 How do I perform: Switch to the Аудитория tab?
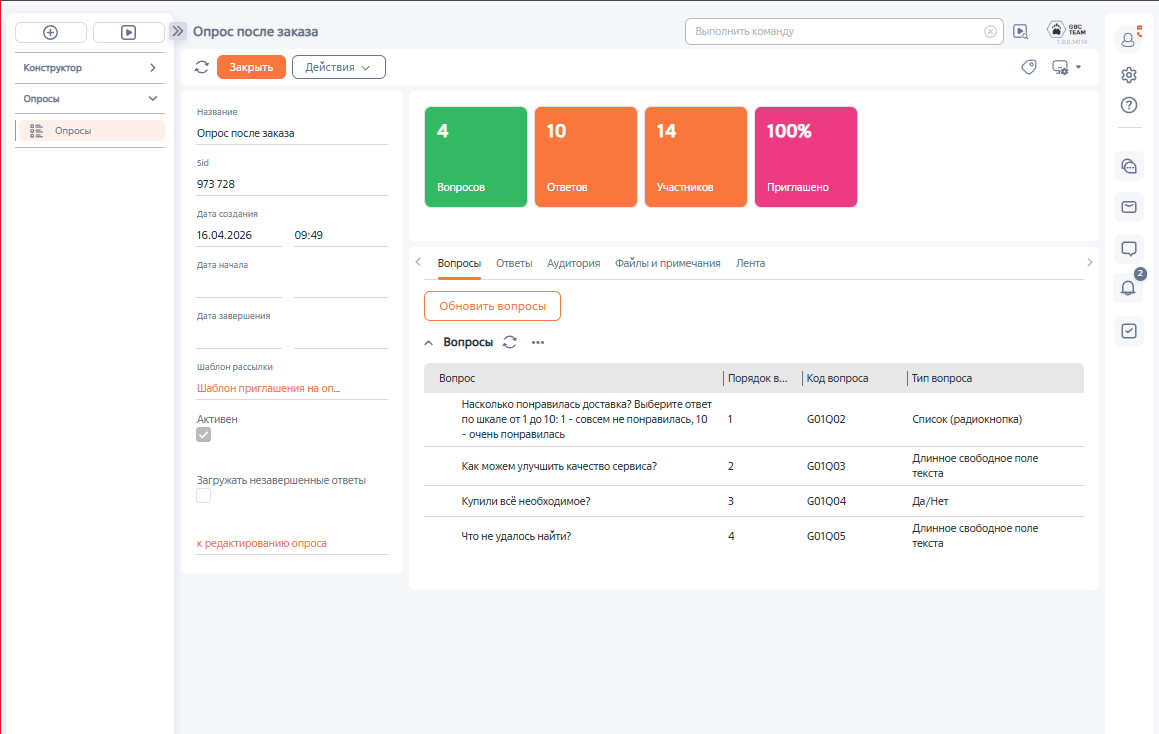tap(574, 263)
